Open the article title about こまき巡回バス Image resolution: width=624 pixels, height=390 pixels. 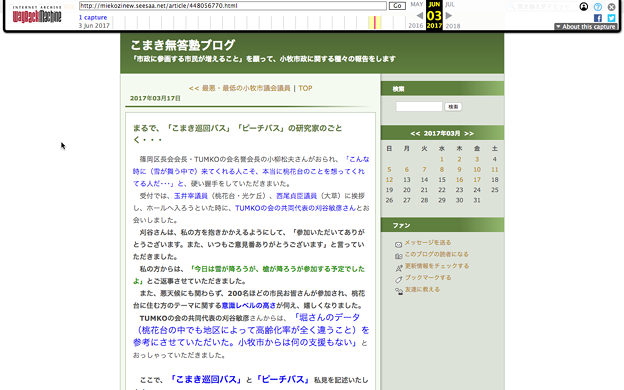(x=238, y=134)
